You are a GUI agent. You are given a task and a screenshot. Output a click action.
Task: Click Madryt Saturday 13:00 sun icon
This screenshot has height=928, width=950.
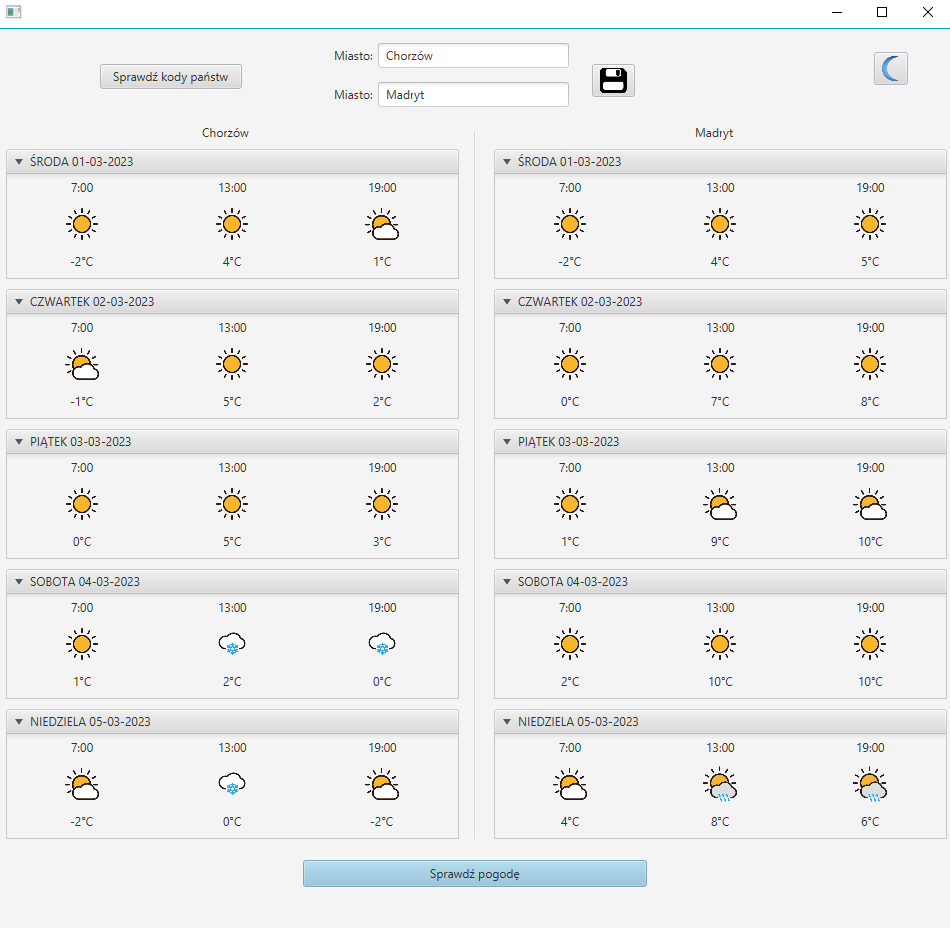tap(720, 644)
